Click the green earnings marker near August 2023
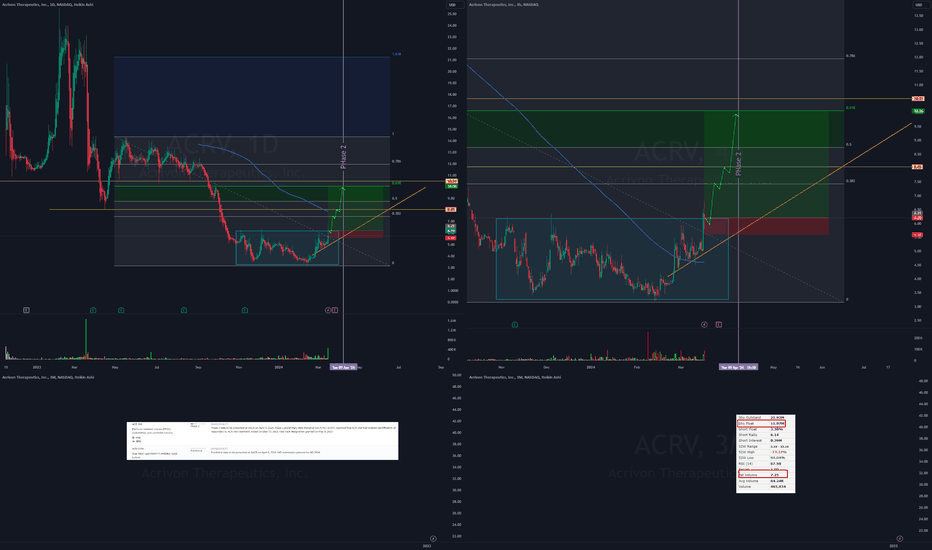The height and width of the screenshot is (550, 932). (184, 310)
